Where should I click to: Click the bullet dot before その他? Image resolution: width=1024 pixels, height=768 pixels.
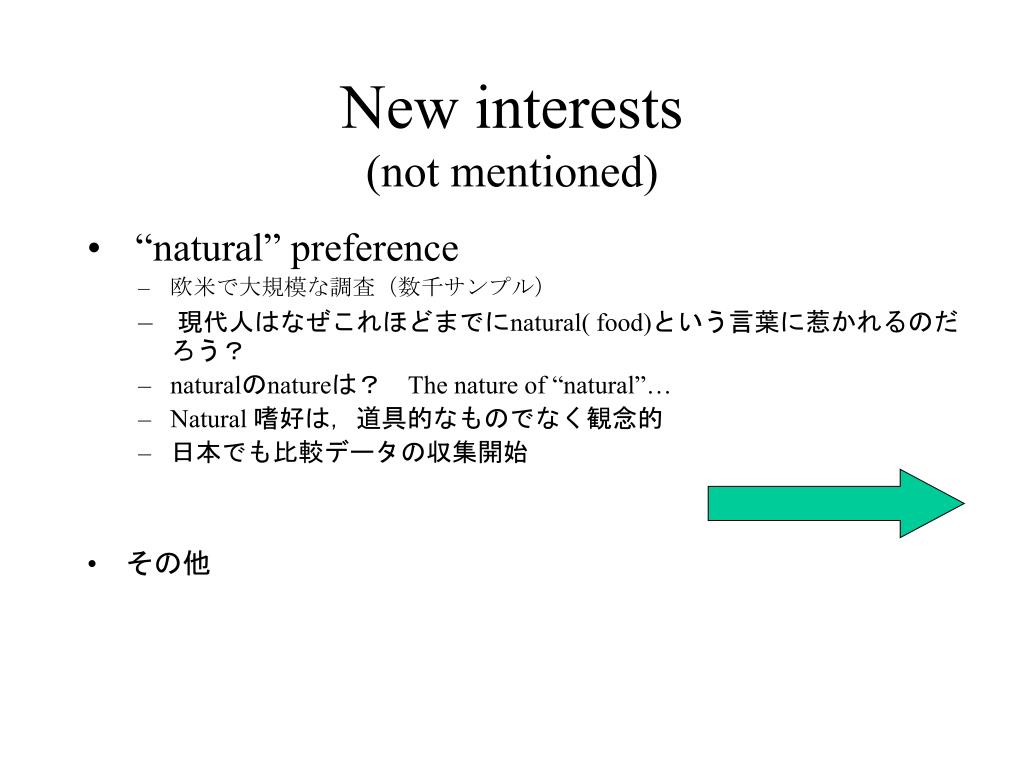[92, 564]
